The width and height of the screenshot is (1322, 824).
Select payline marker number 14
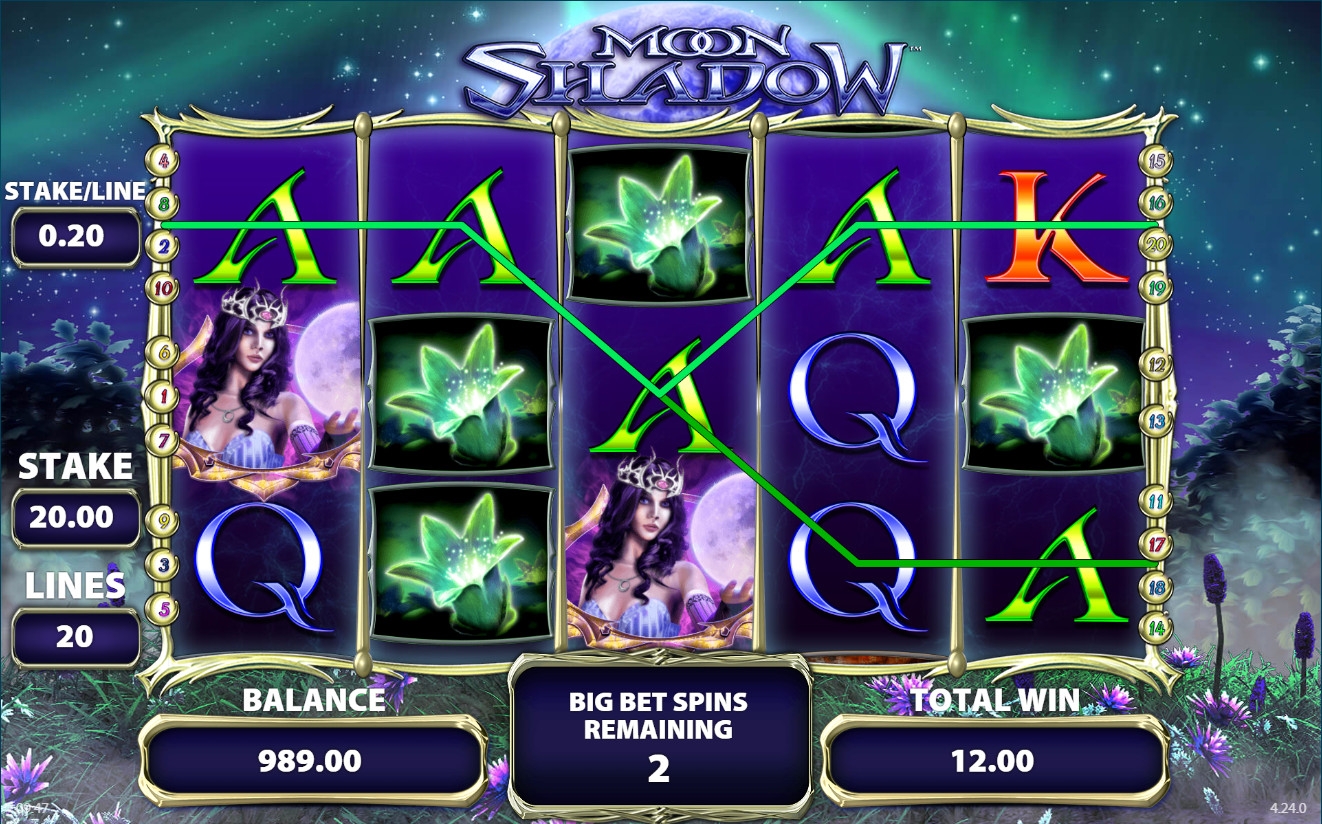tap(1157, 628)
